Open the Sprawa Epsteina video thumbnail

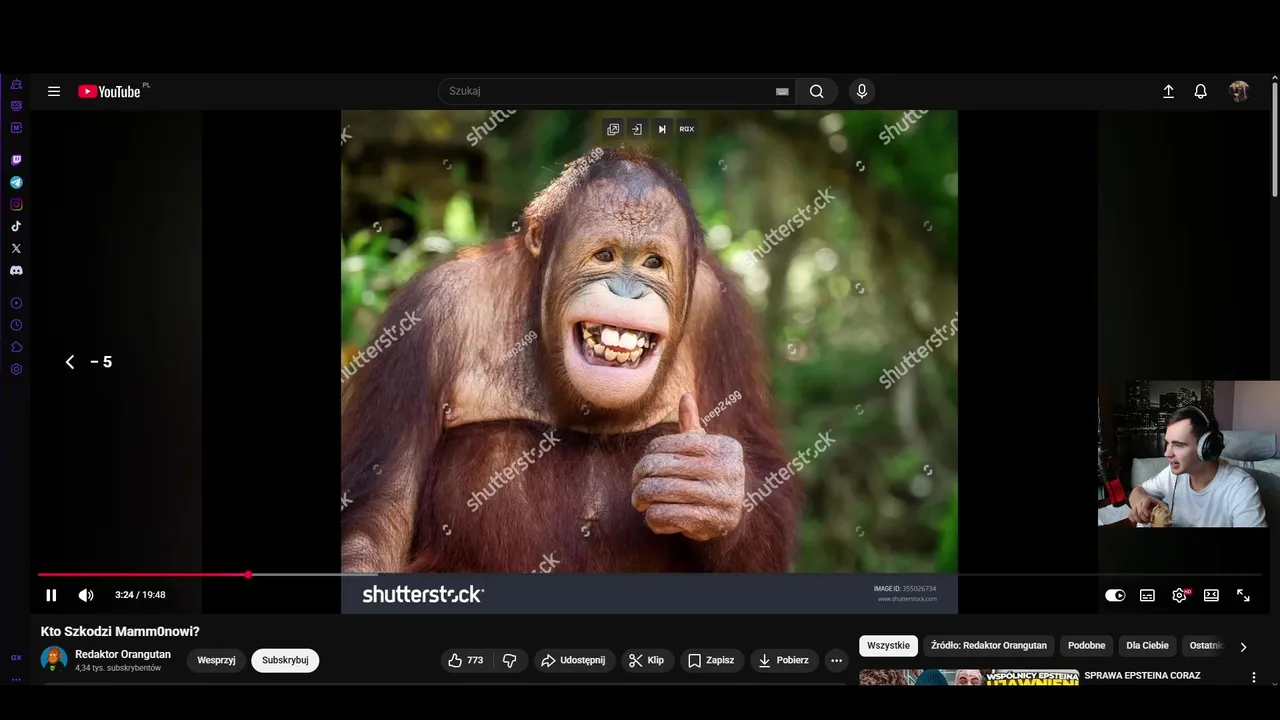tap(969, 677)
